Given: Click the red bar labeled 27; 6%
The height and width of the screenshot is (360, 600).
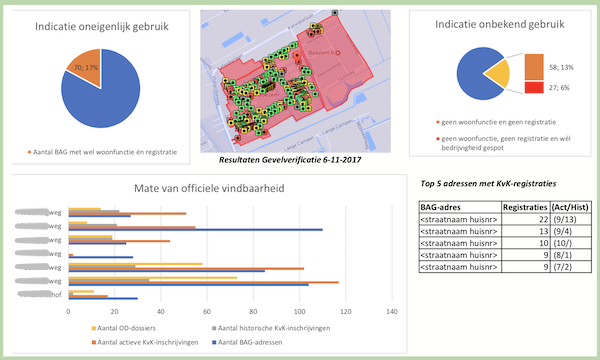Looking at the screenshot, I should (534, 87).
